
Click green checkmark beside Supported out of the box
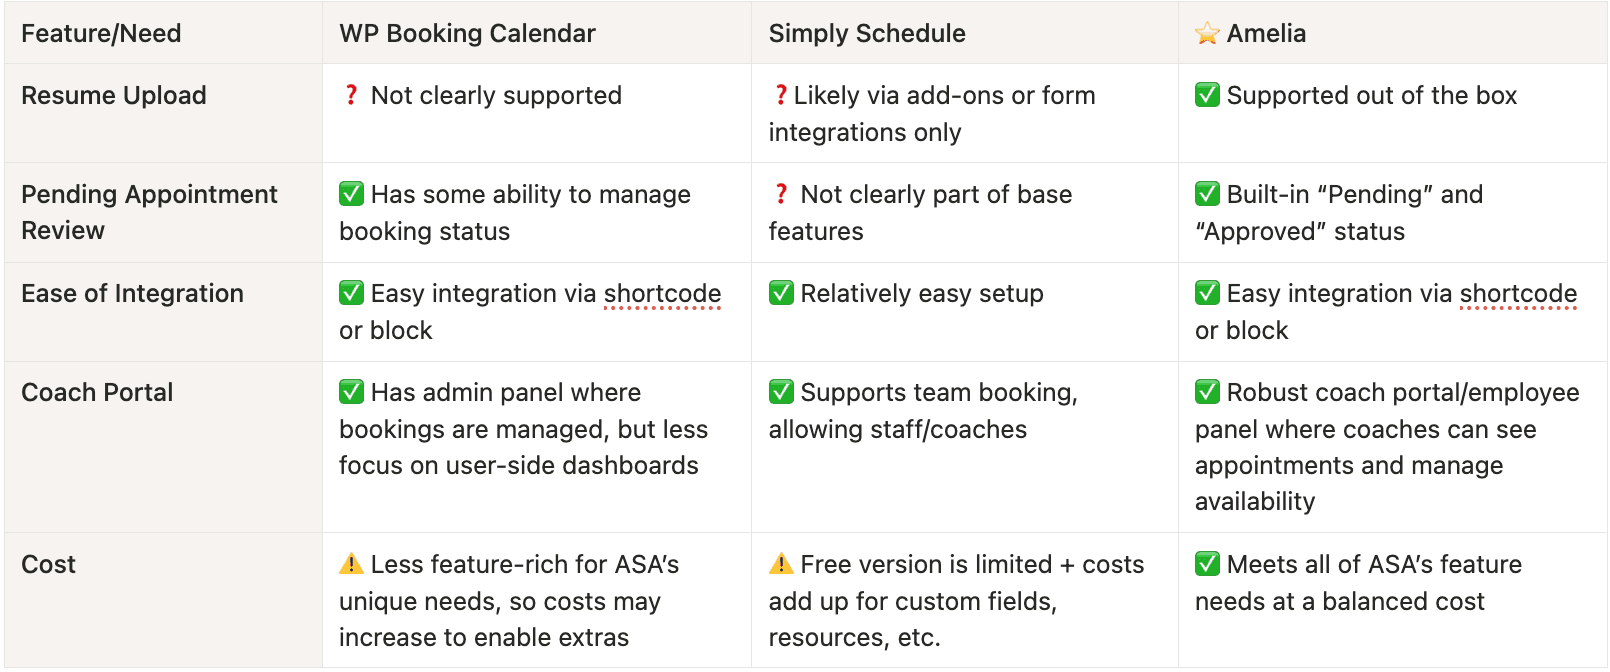1207,95
